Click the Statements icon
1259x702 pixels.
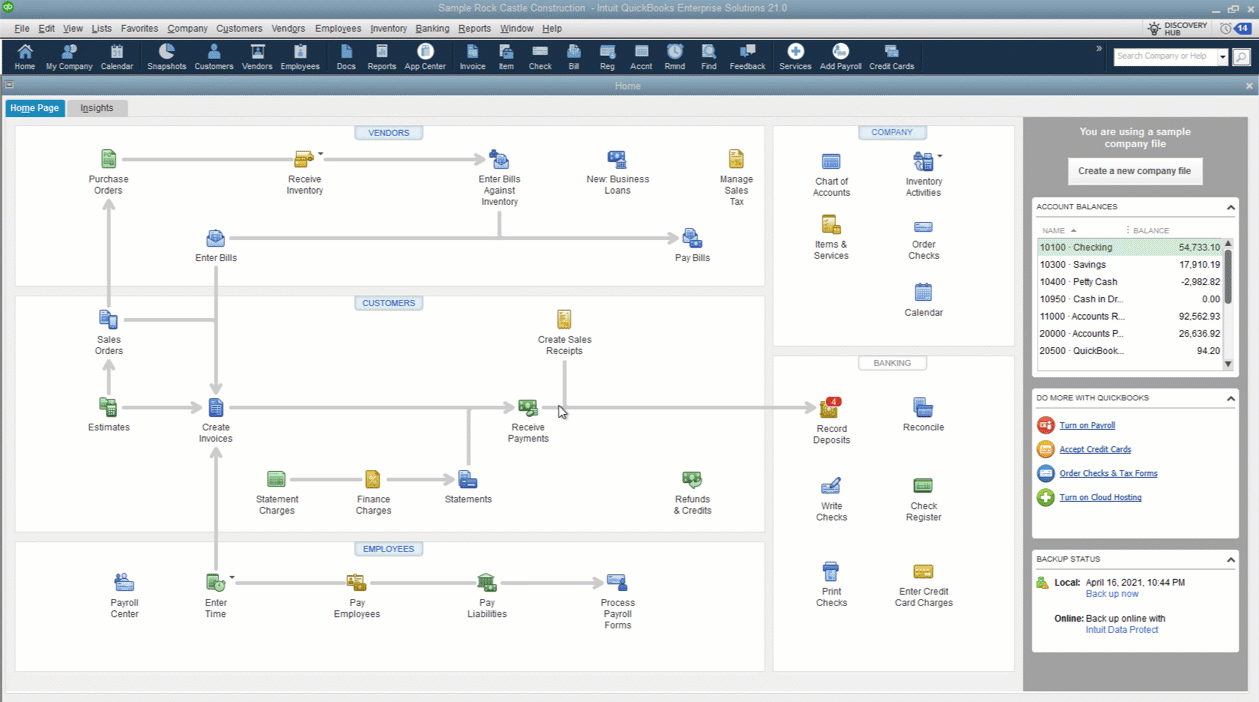(x=467, y=479)
